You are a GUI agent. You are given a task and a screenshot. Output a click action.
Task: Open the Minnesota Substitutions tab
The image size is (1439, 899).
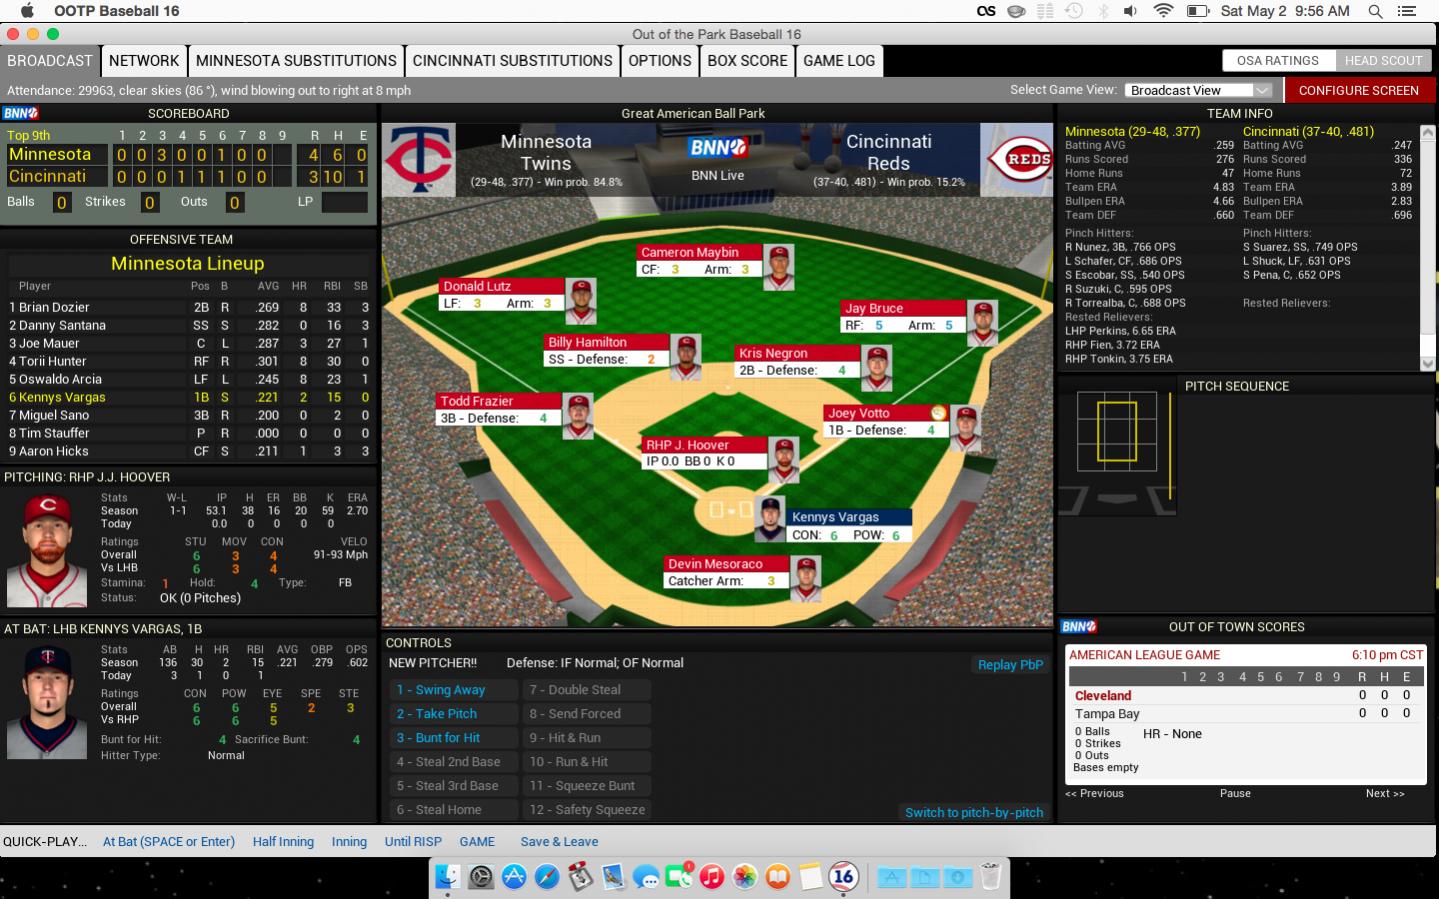[x=296, y=60]
